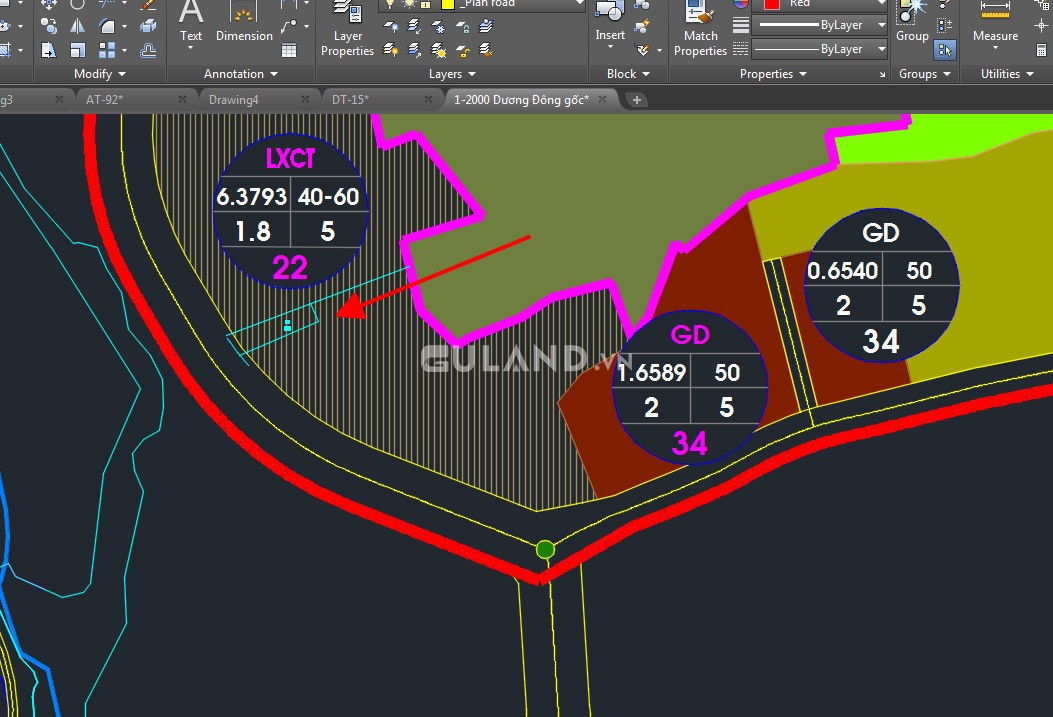1053x717 pixels.
Task: Open a new drawing tab with plus
Action: [637, 100]
